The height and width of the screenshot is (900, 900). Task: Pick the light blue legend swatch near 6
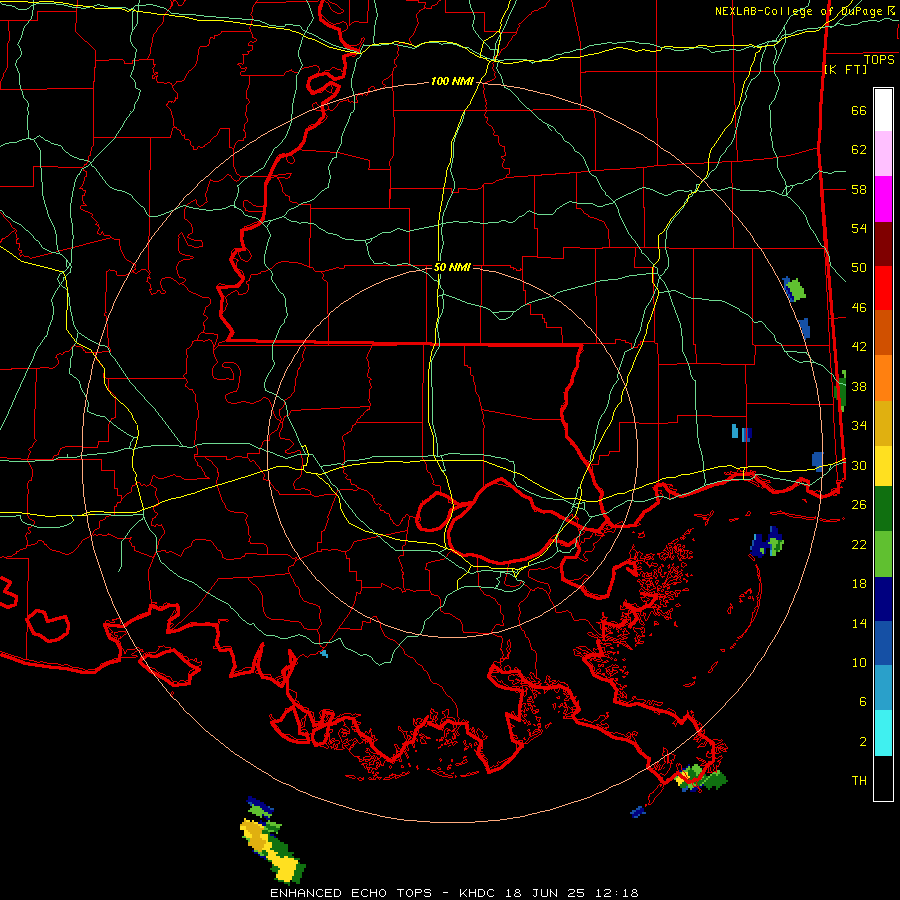(883, 687)
